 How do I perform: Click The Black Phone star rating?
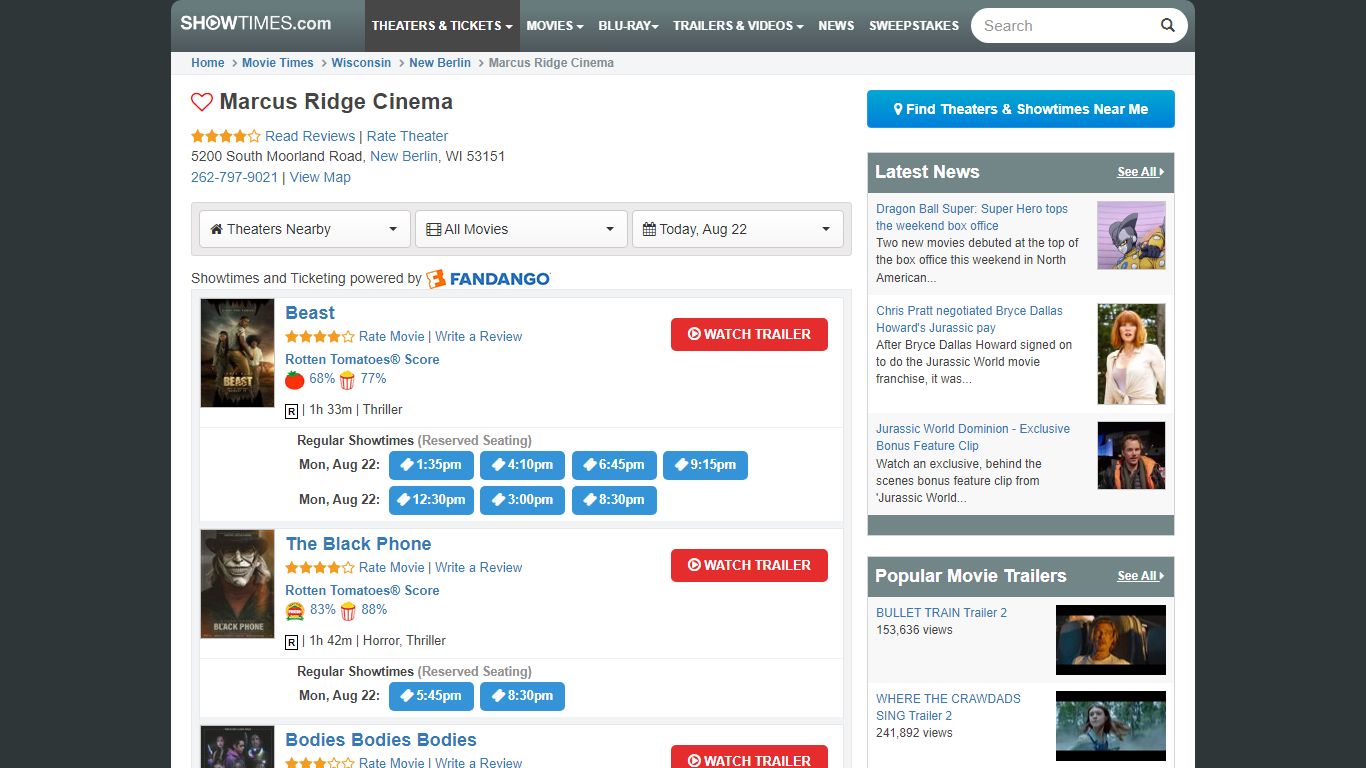point(320,568)
